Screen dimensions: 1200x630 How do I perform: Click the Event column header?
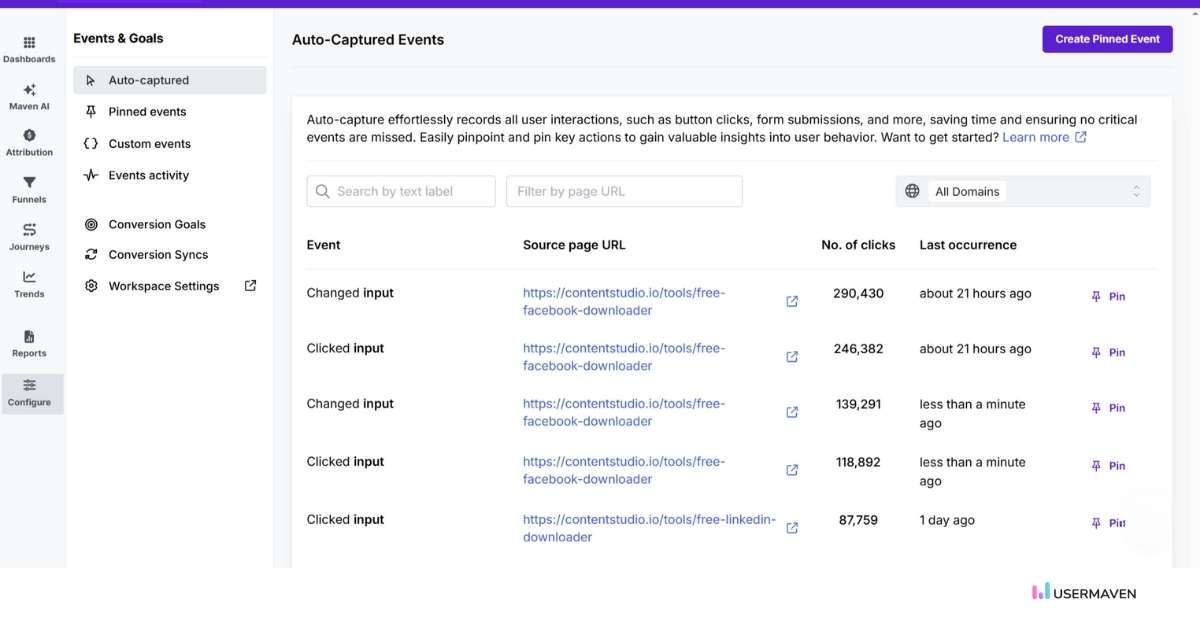323,245
